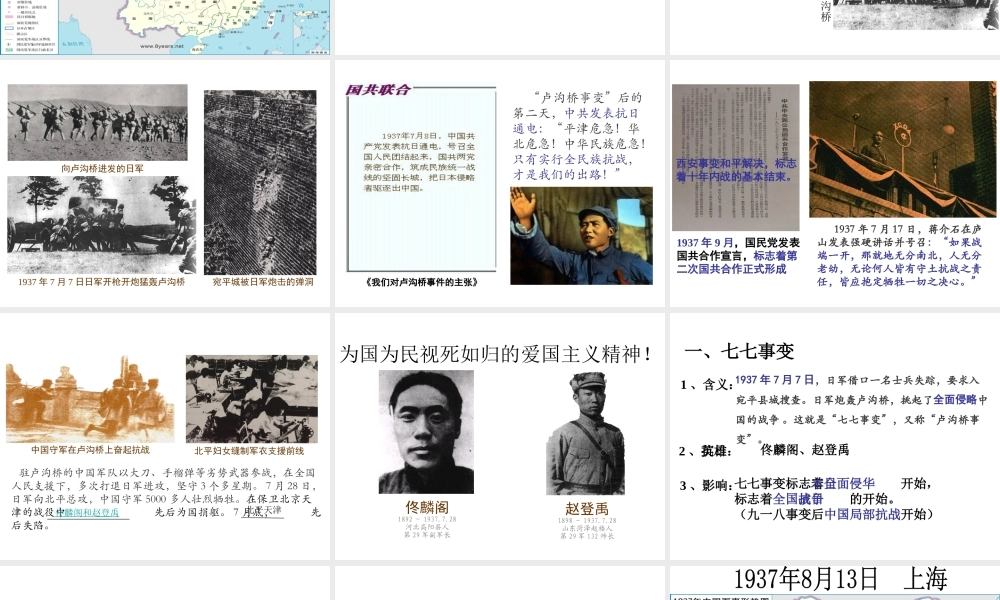This screenshot has height=600, width=1000.
Task: Select the photo of Chiang Kai-shek speaking at Lushan
Action: [x=902, y=149]
